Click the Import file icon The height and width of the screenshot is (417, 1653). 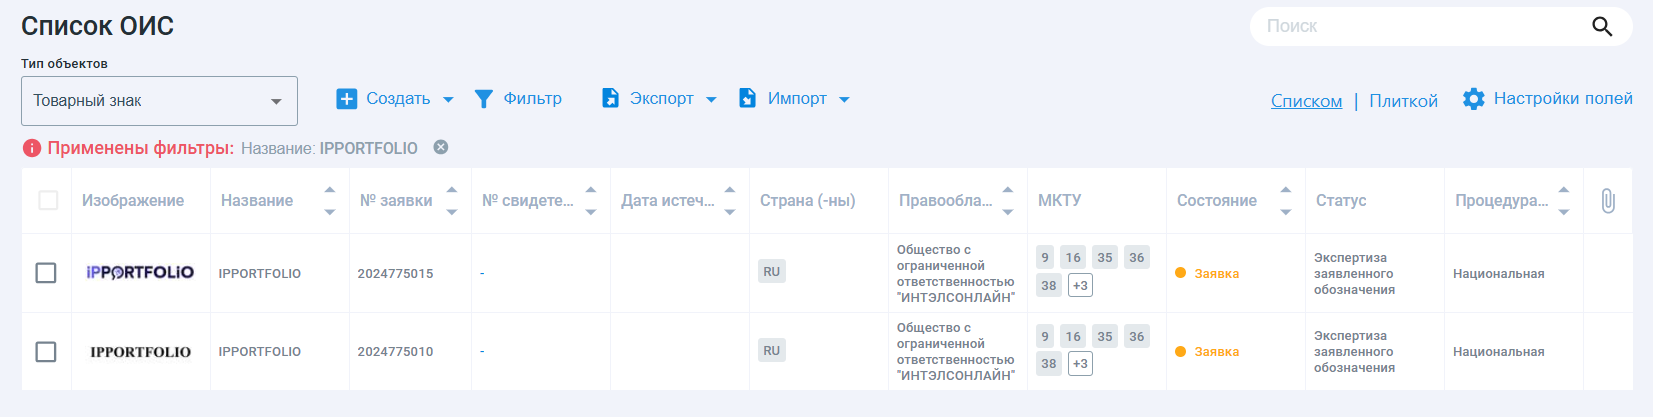(x=747, y=98)
